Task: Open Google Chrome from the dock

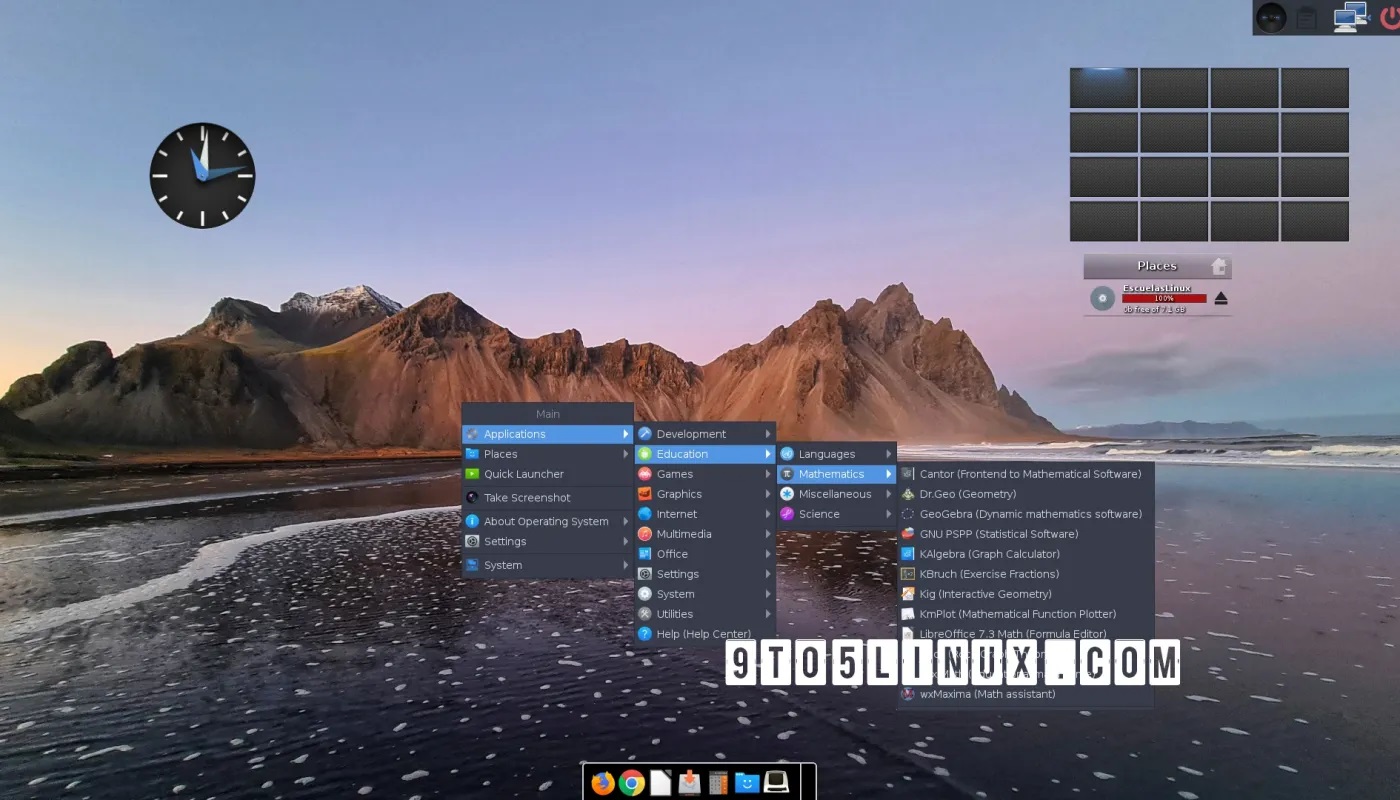Action: click(631, 782)
